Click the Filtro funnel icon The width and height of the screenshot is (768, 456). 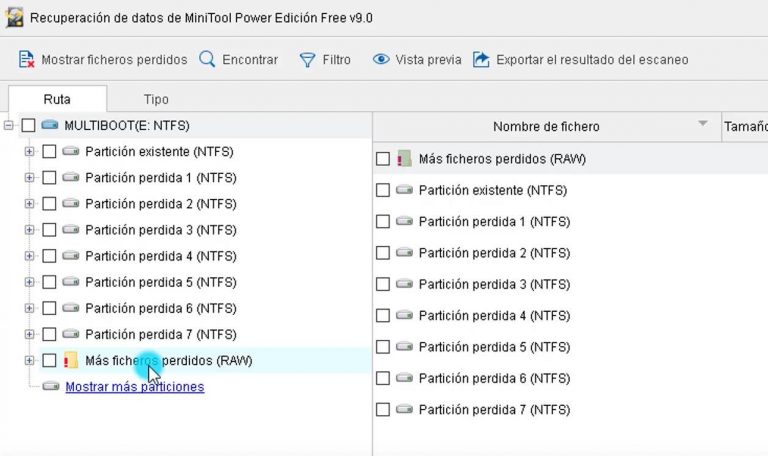click(307, 60)
